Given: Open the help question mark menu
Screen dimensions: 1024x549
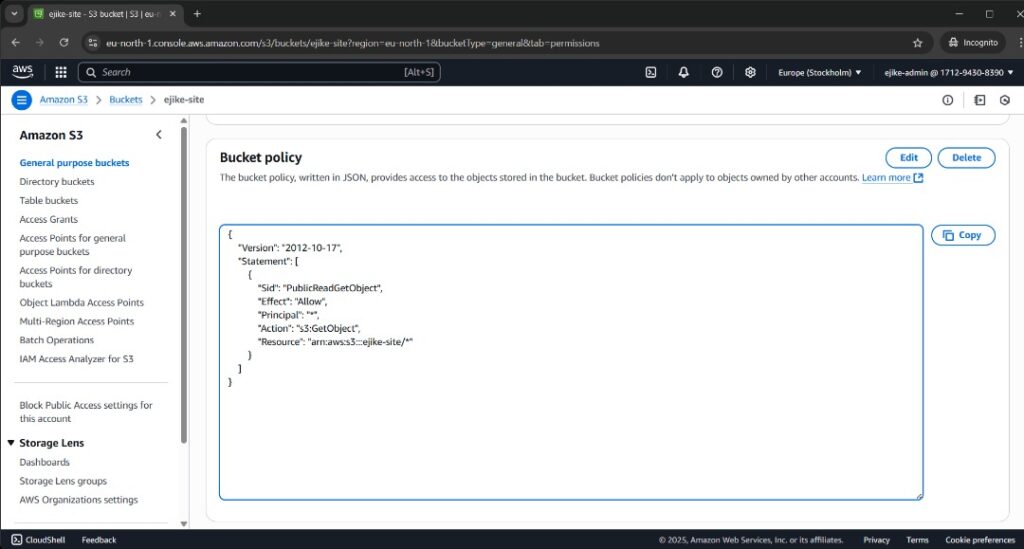Looking at the screenshot, I should tap(717, 72).
